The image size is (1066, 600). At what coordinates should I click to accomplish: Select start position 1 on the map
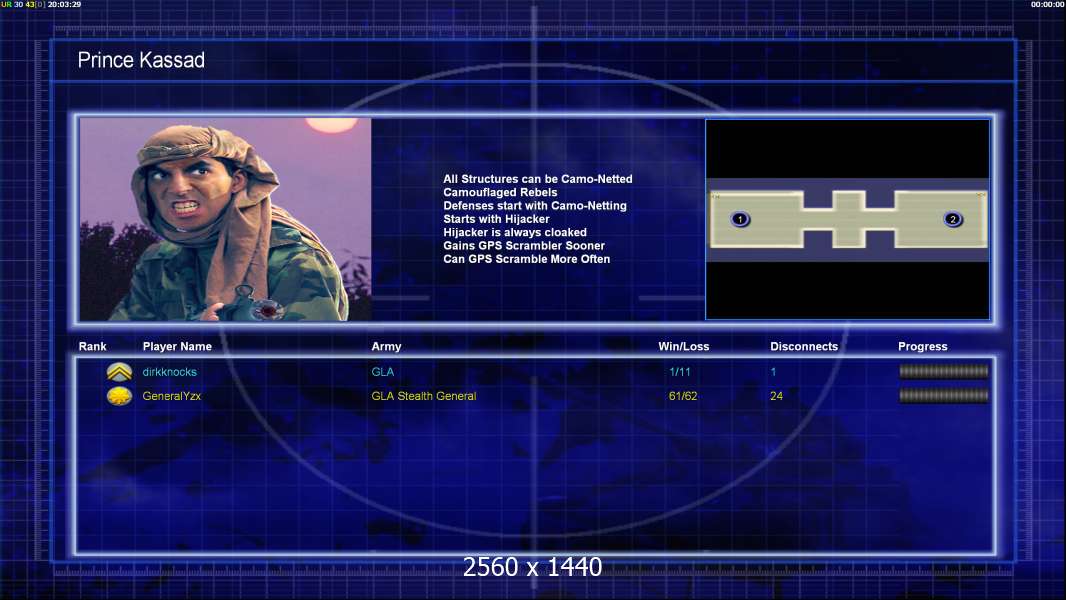740,219
